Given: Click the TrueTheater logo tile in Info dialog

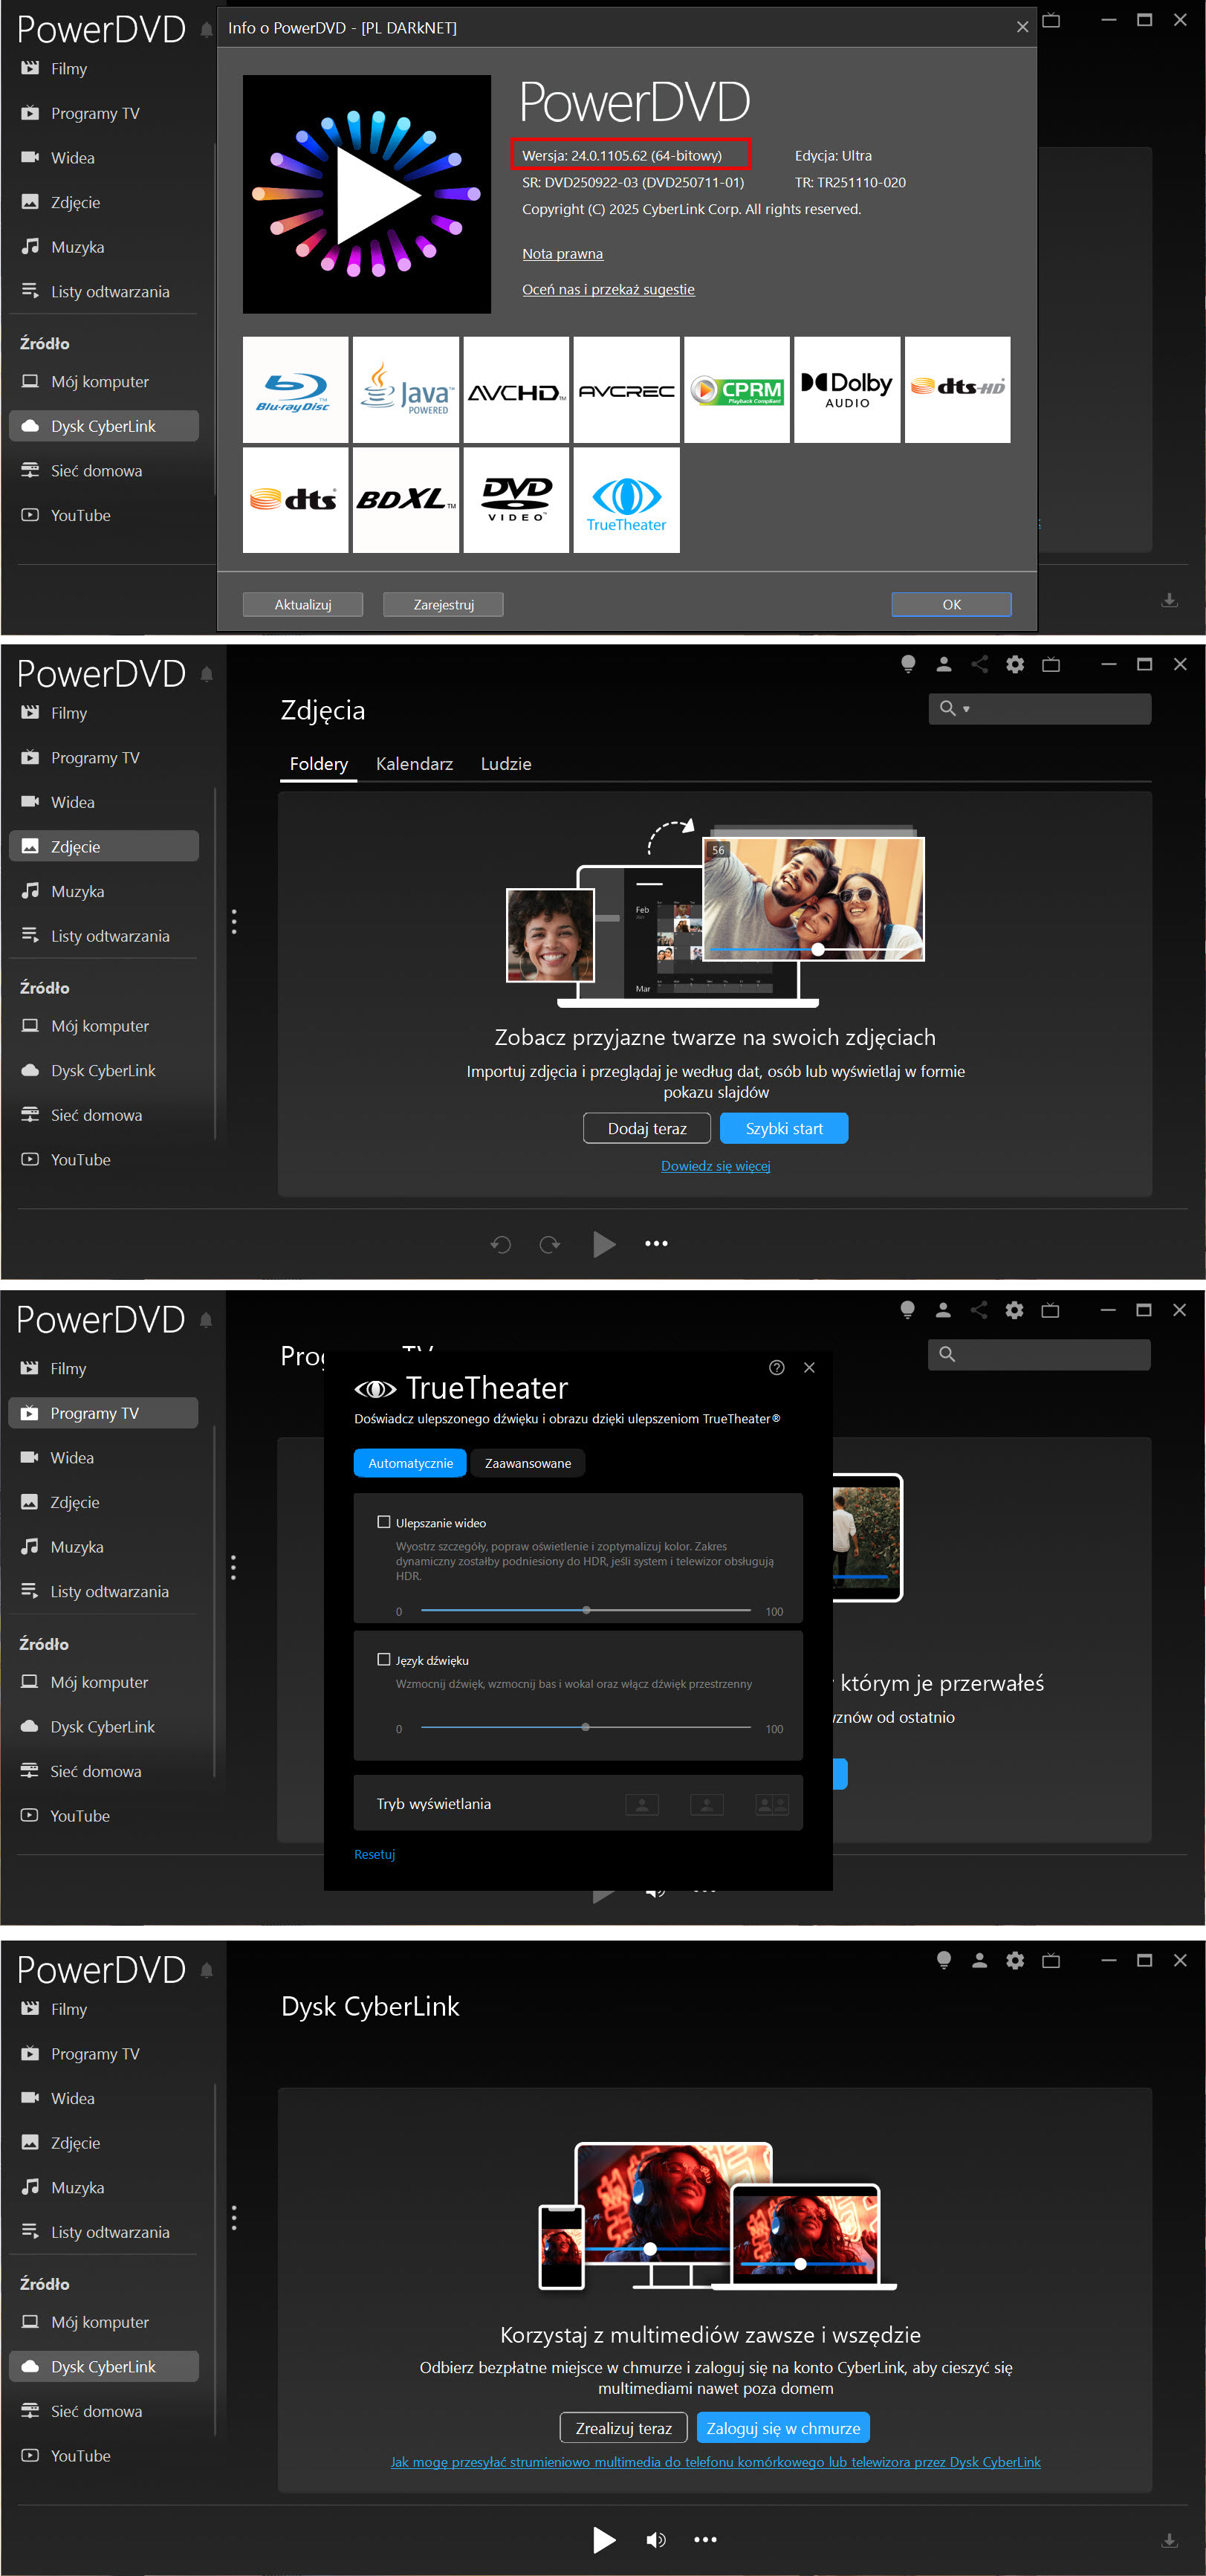Looking at the screenshot, I should (626, 500).
